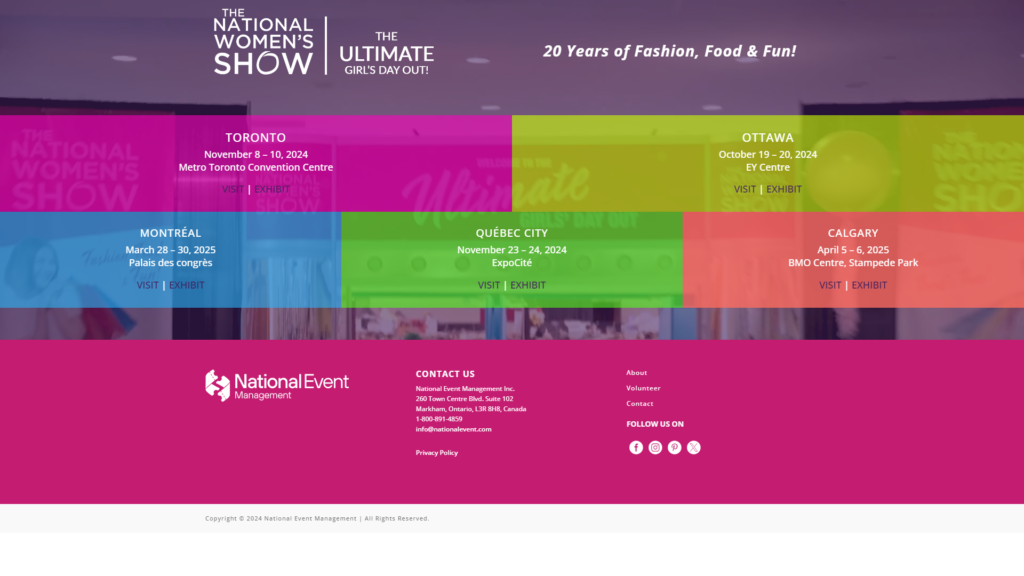Click the National Women's Show logo
1024x576 pixels.
(323, 42)
